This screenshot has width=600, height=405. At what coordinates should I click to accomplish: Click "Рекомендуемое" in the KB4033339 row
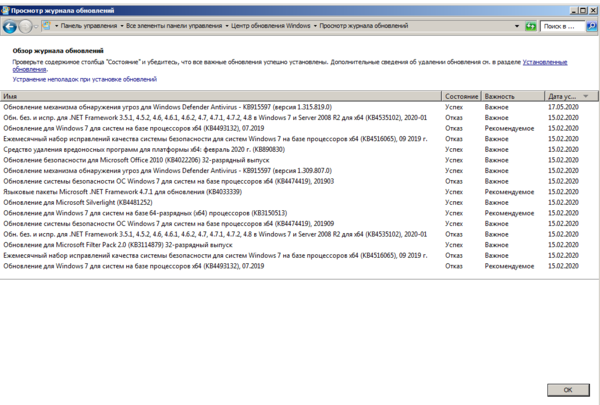[509, 192]
